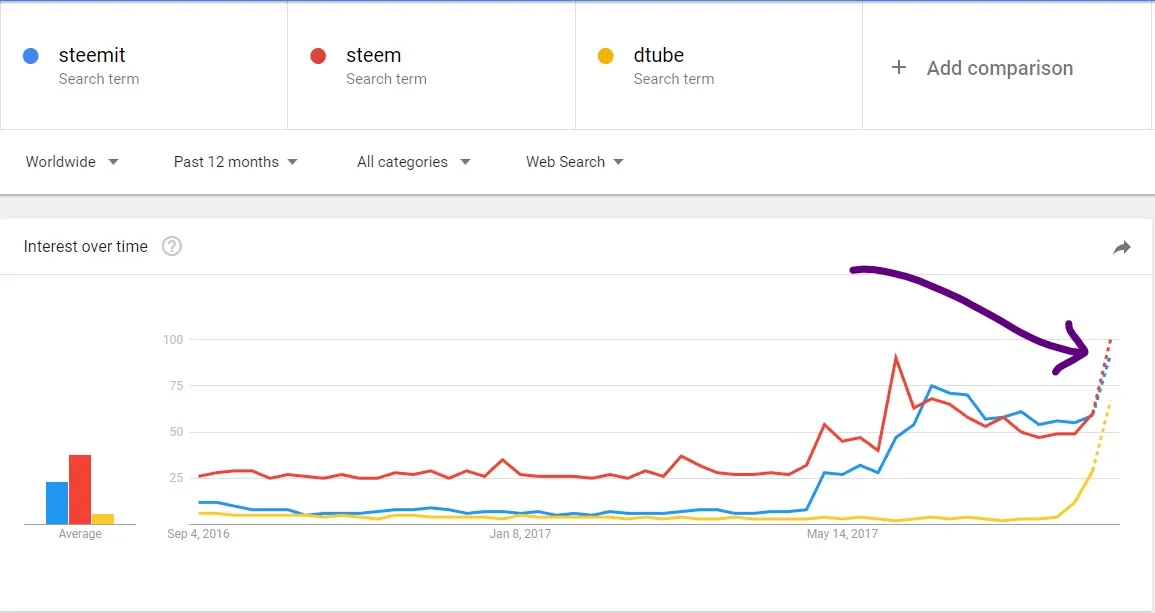Open the Interest over time help icon
Viewport: 1155px width, 613px height.
tap(172, 246)
